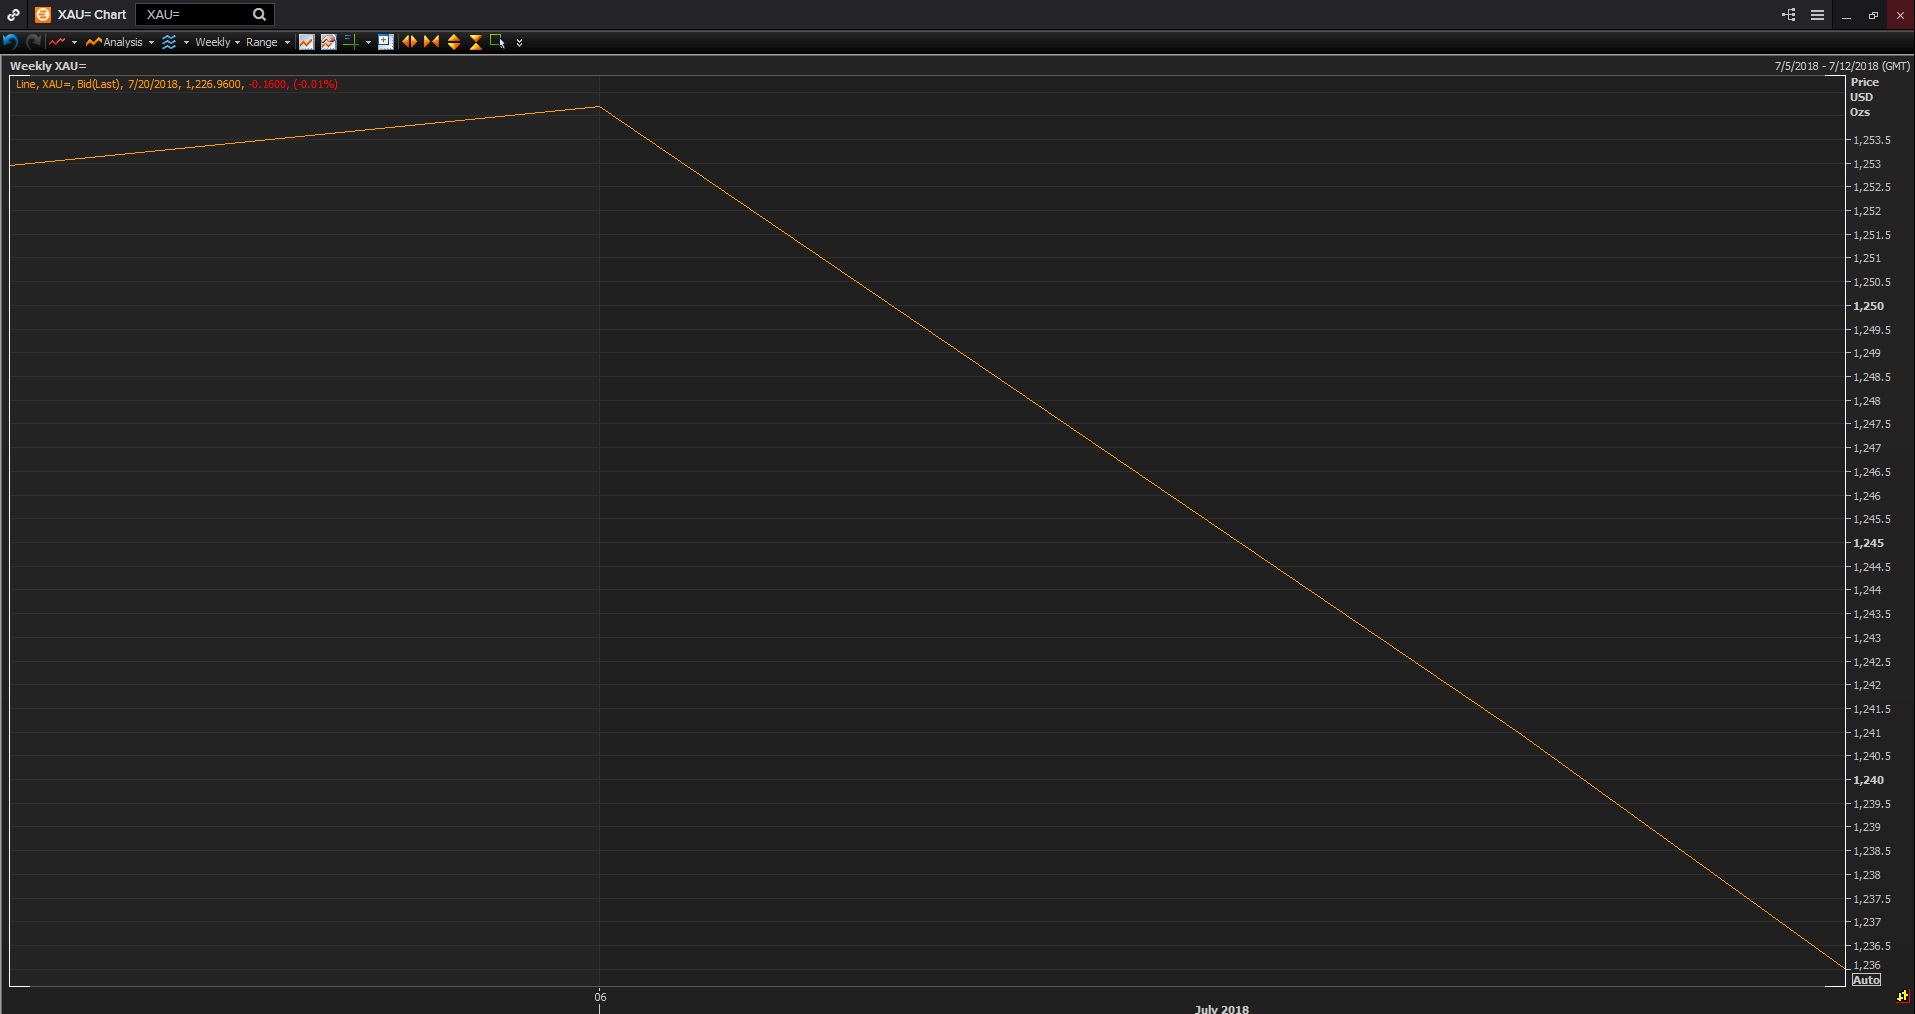The image size is (1915, 1014).
Task: Expand the line chart type dropdown arrow
Action: tap(74, 42)
